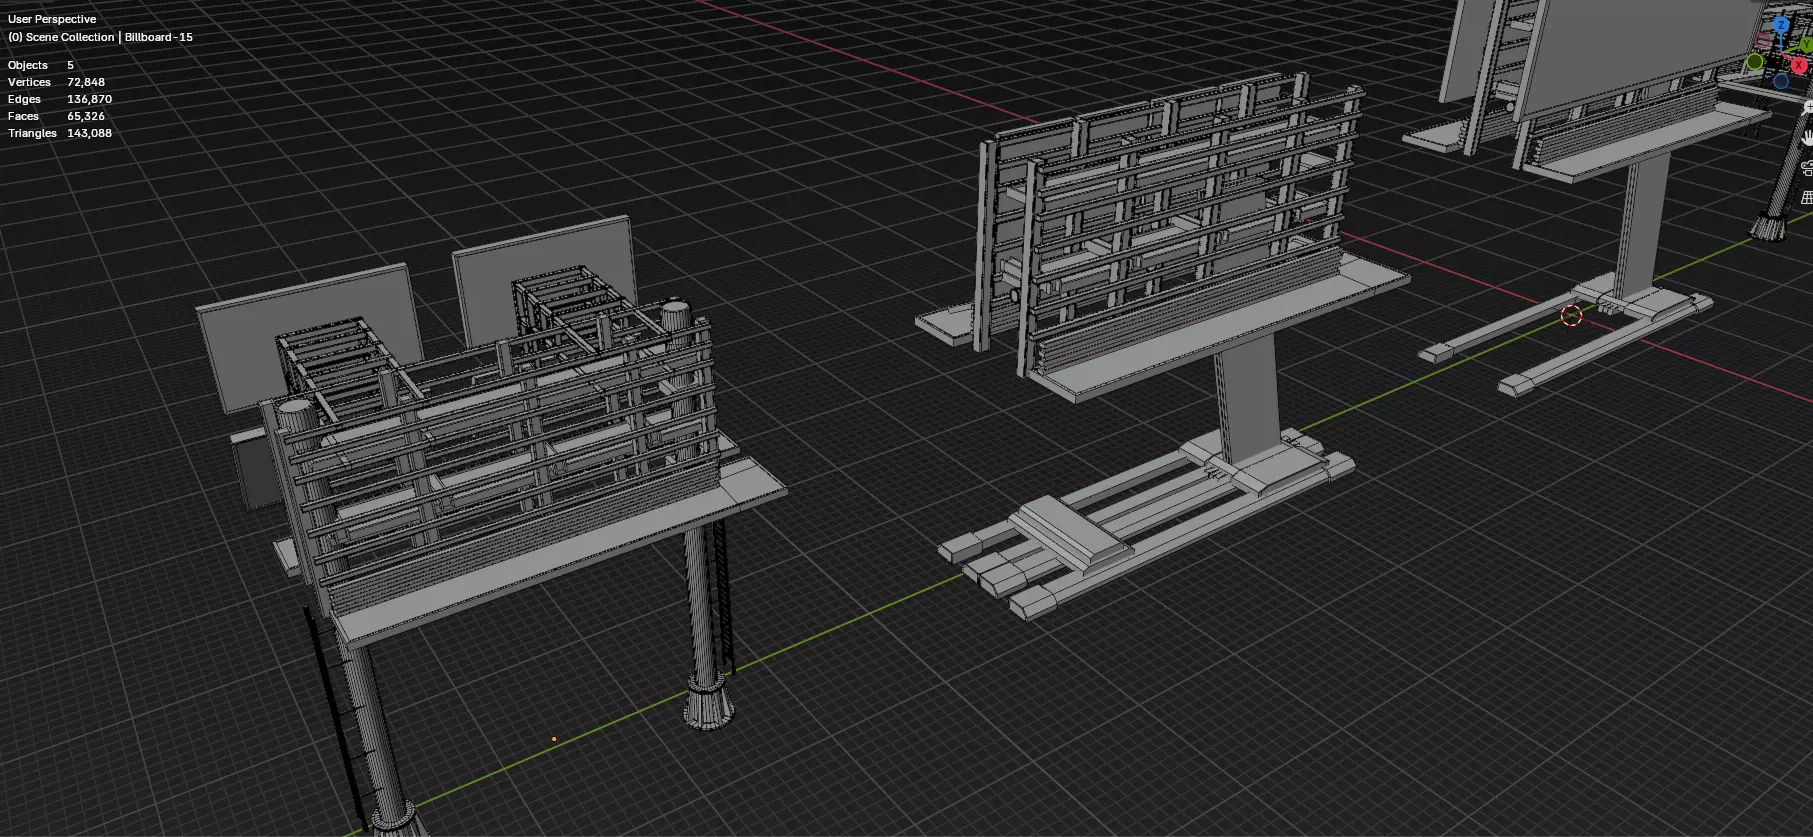Click the Triangles value '143,088'
Viewport: 1813px width, 837px height.
[89, 133]
